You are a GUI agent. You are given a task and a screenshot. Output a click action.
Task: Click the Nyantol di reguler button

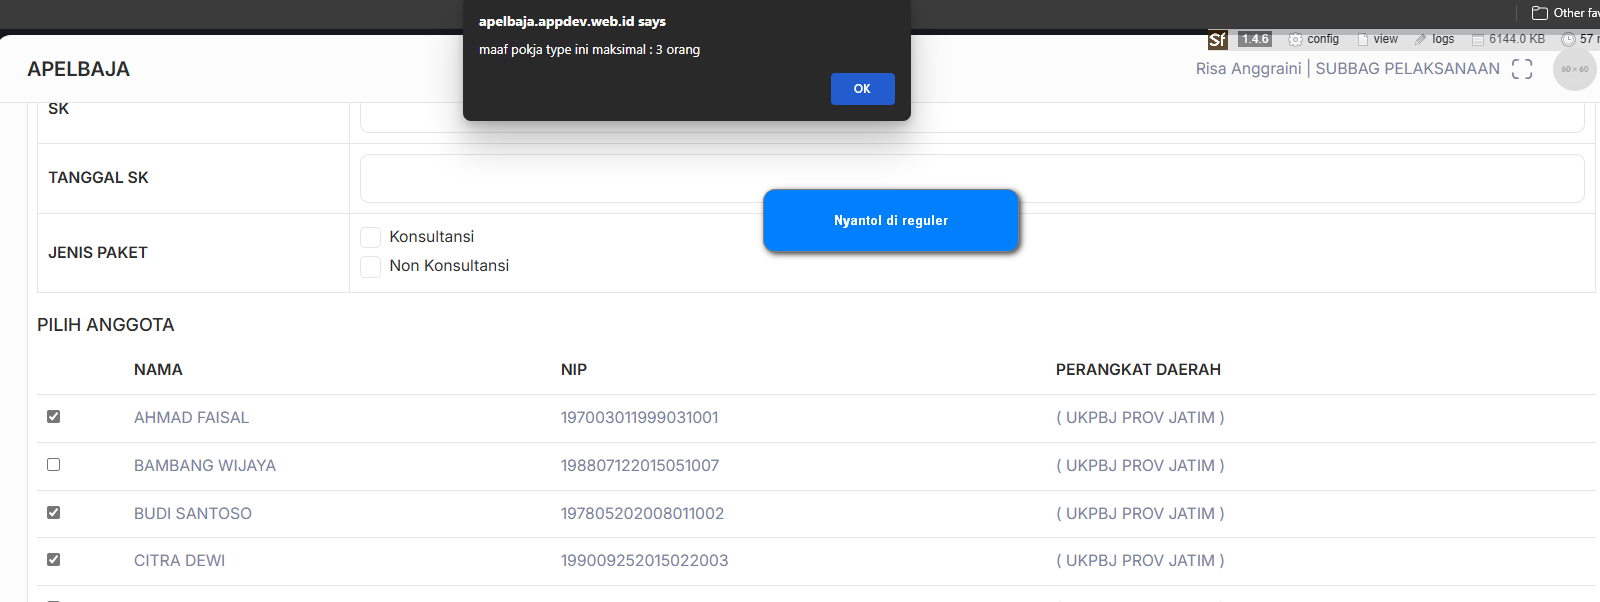point(890,221)
